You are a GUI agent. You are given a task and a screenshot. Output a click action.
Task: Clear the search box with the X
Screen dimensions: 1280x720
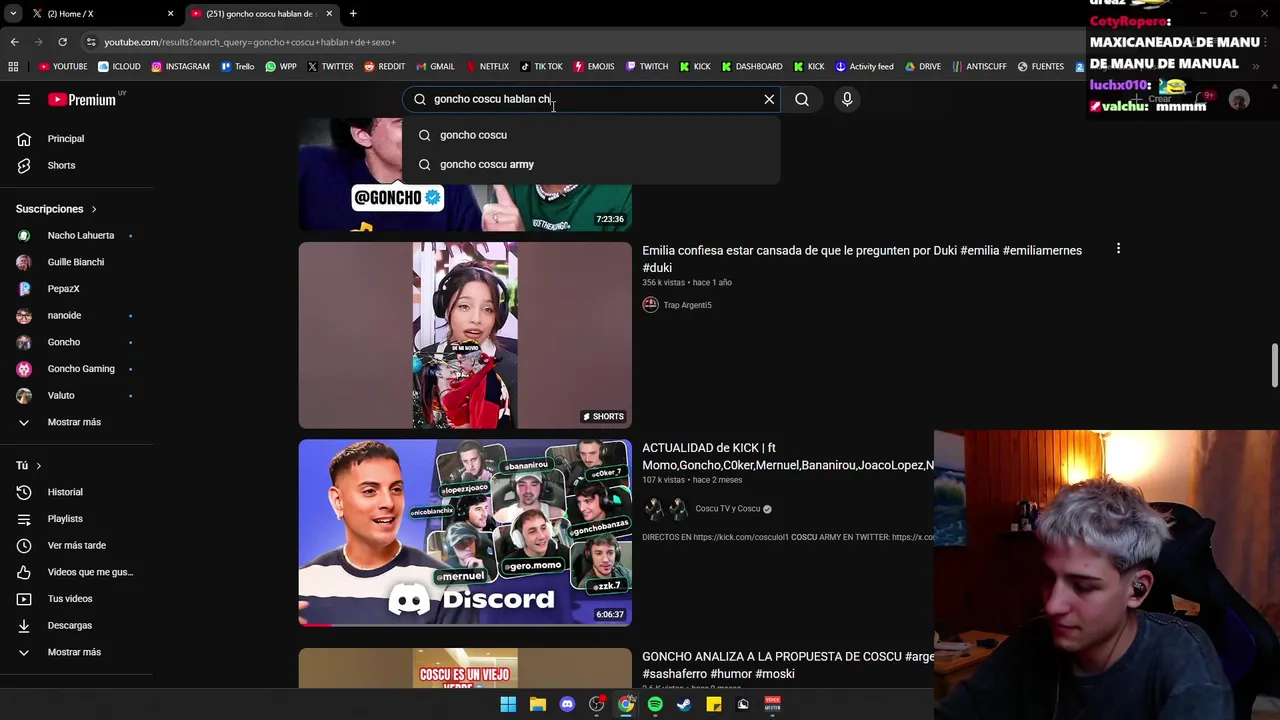click(769, 99)
